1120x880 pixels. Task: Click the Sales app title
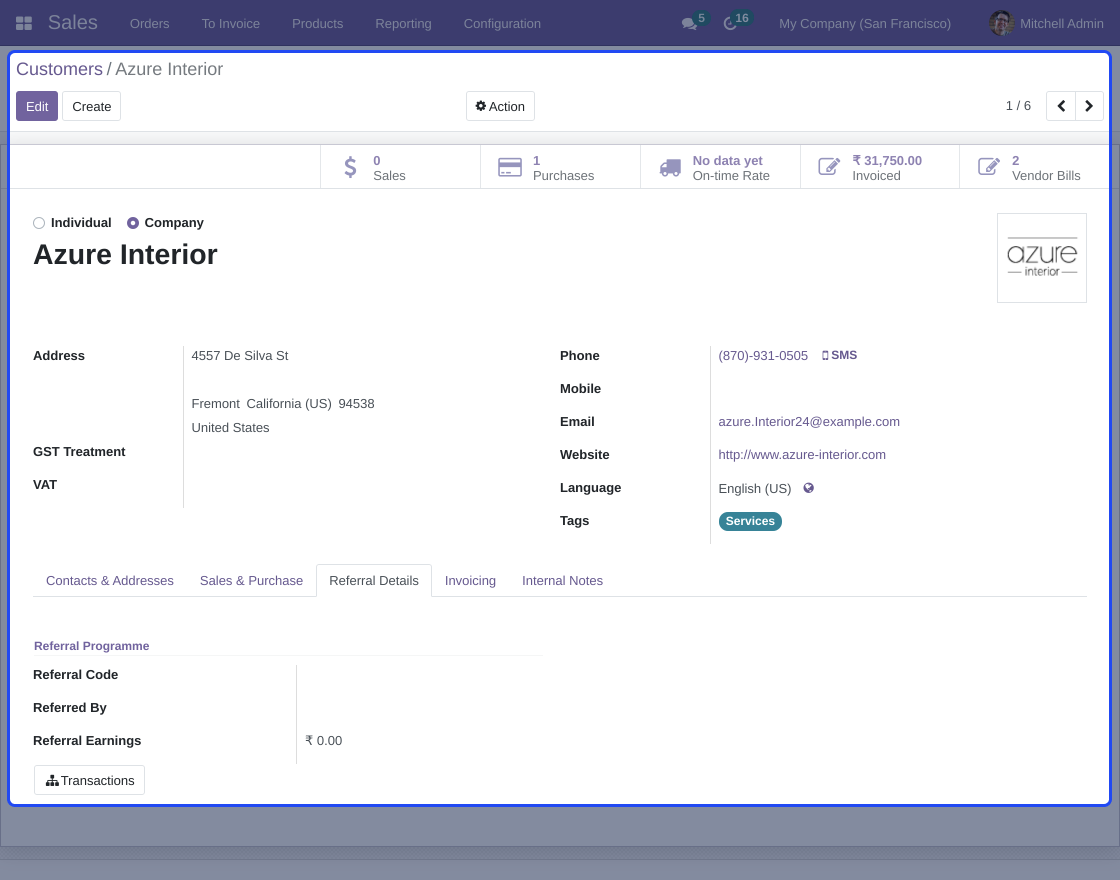point(73,23)
